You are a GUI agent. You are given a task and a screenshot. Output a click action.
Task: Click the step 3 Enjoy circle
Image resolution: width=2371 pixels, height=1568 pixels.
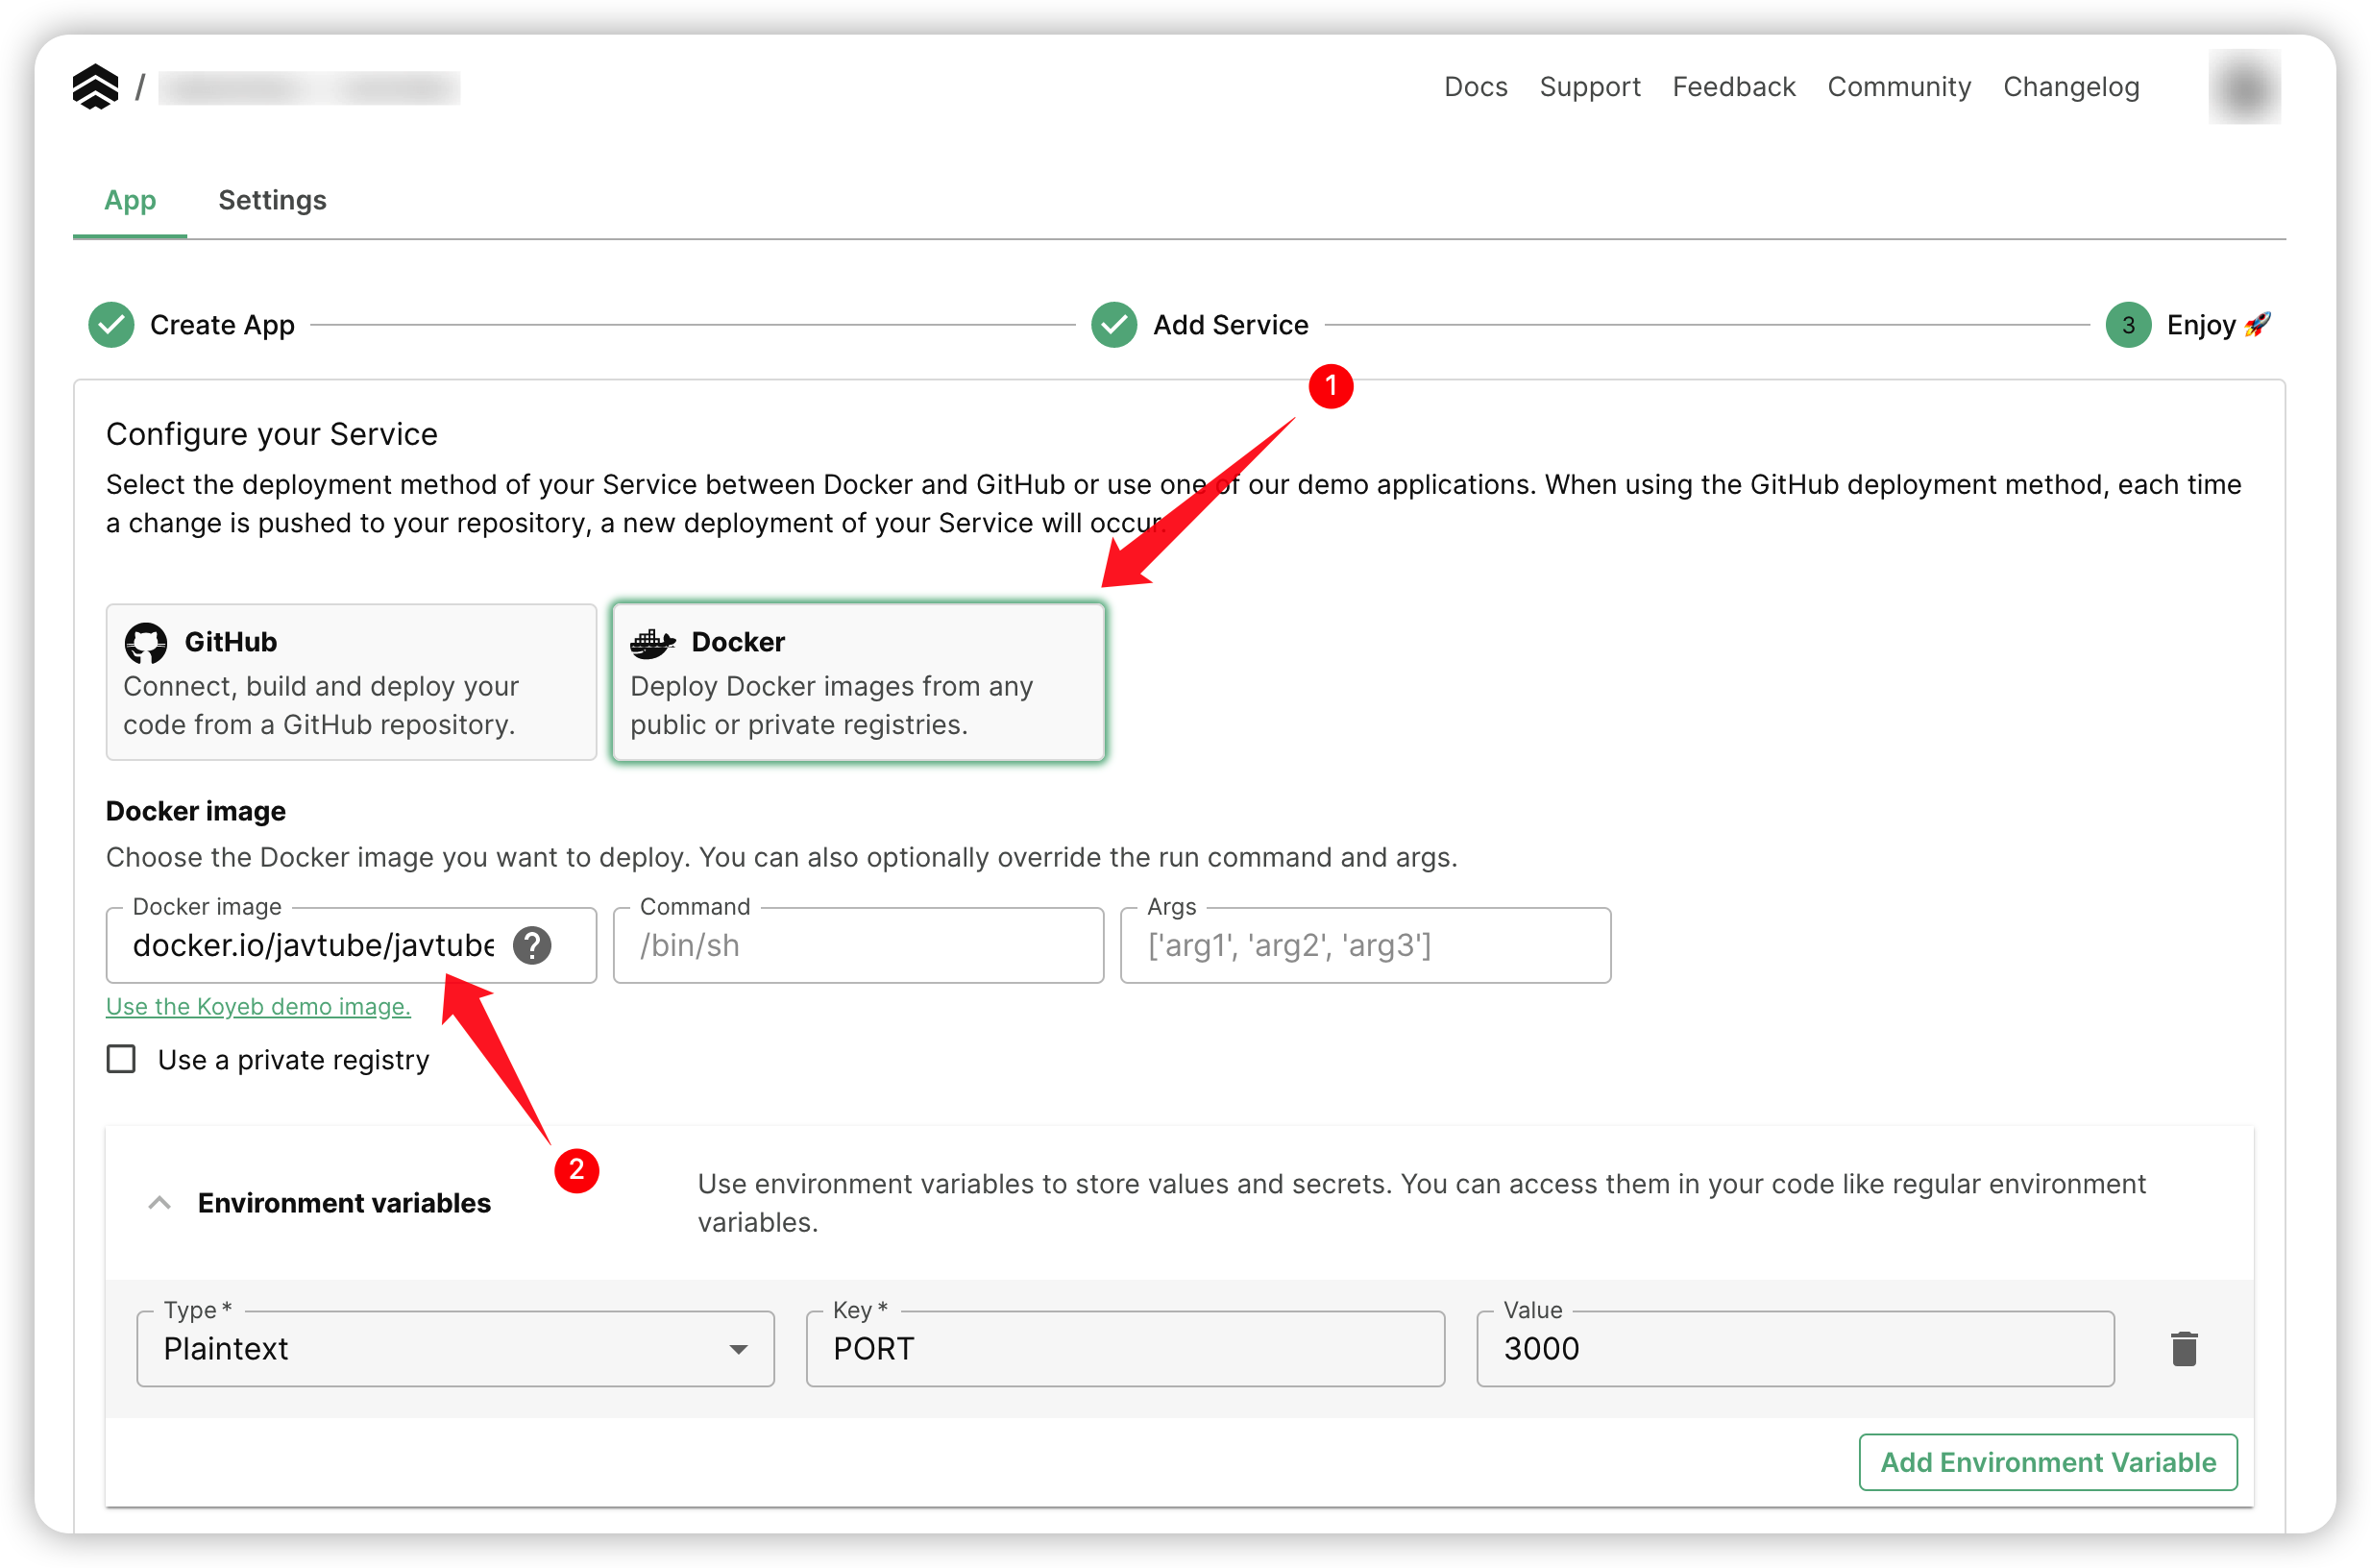tap(2127, 325)
